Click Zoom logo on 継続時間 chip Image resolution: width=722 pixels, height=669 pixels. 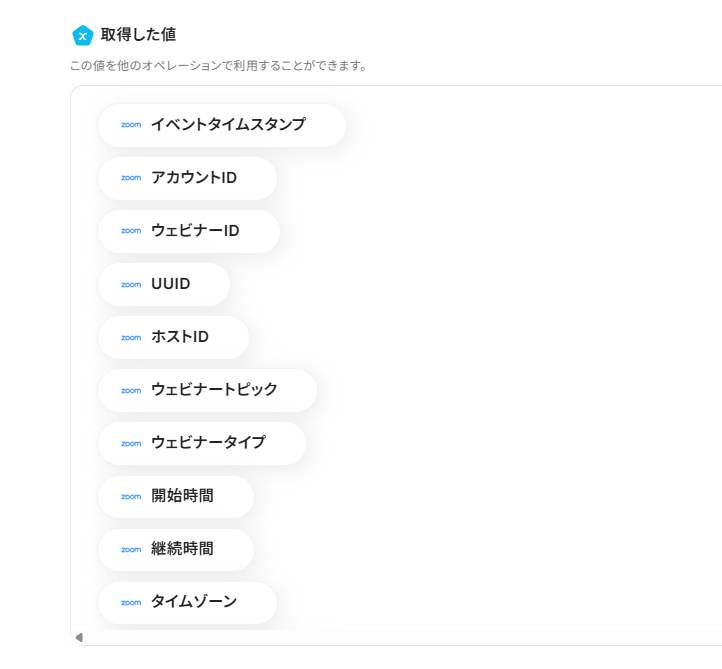131,549
